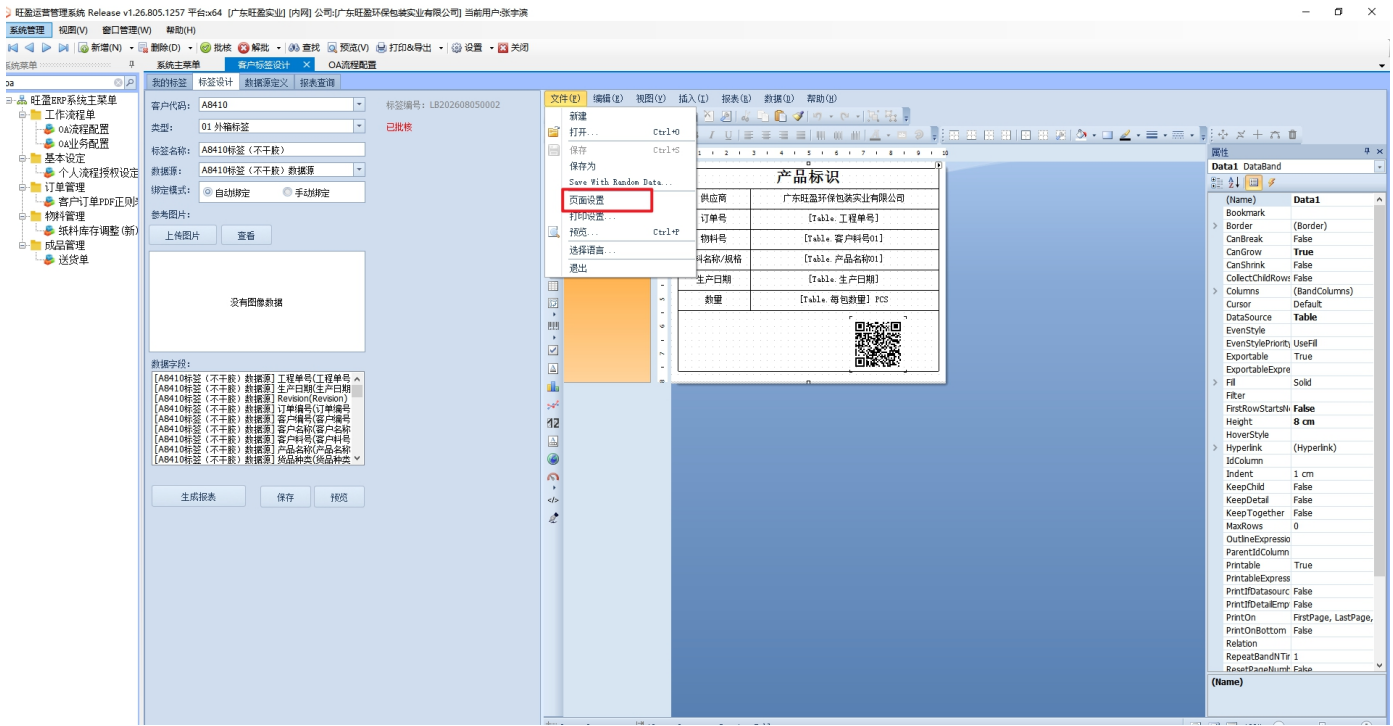Expand the Fill property row

tap(1215, 382)
